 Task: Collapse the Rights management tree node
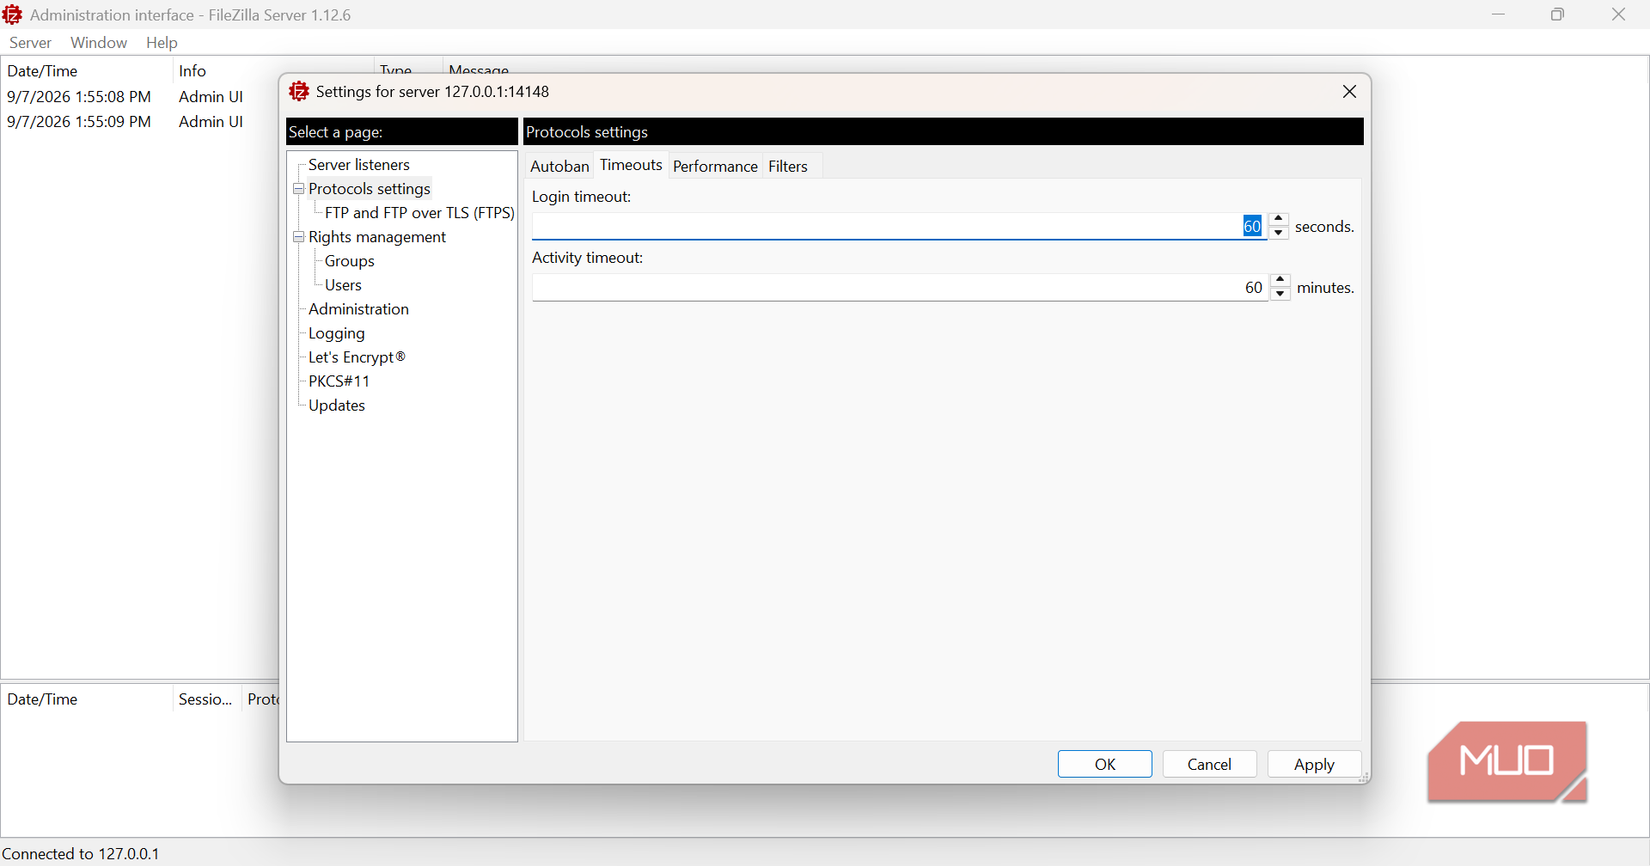298,237
